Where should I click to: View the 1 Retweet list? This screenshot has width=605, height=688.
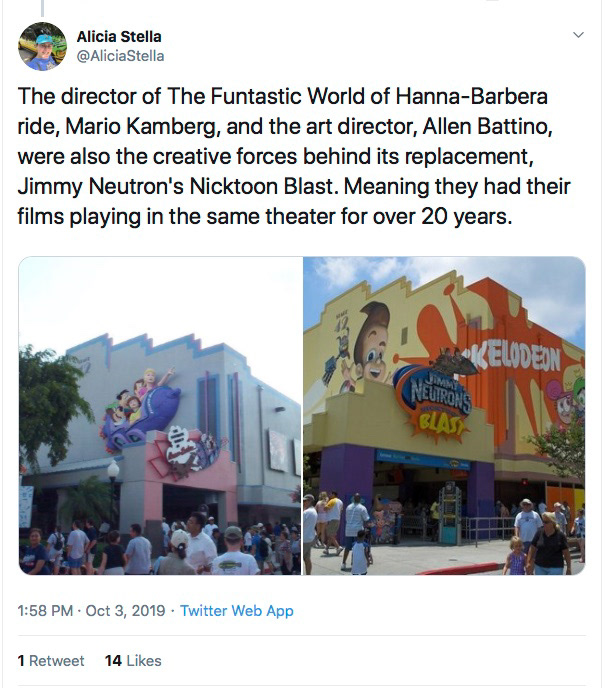pos(51,660)
